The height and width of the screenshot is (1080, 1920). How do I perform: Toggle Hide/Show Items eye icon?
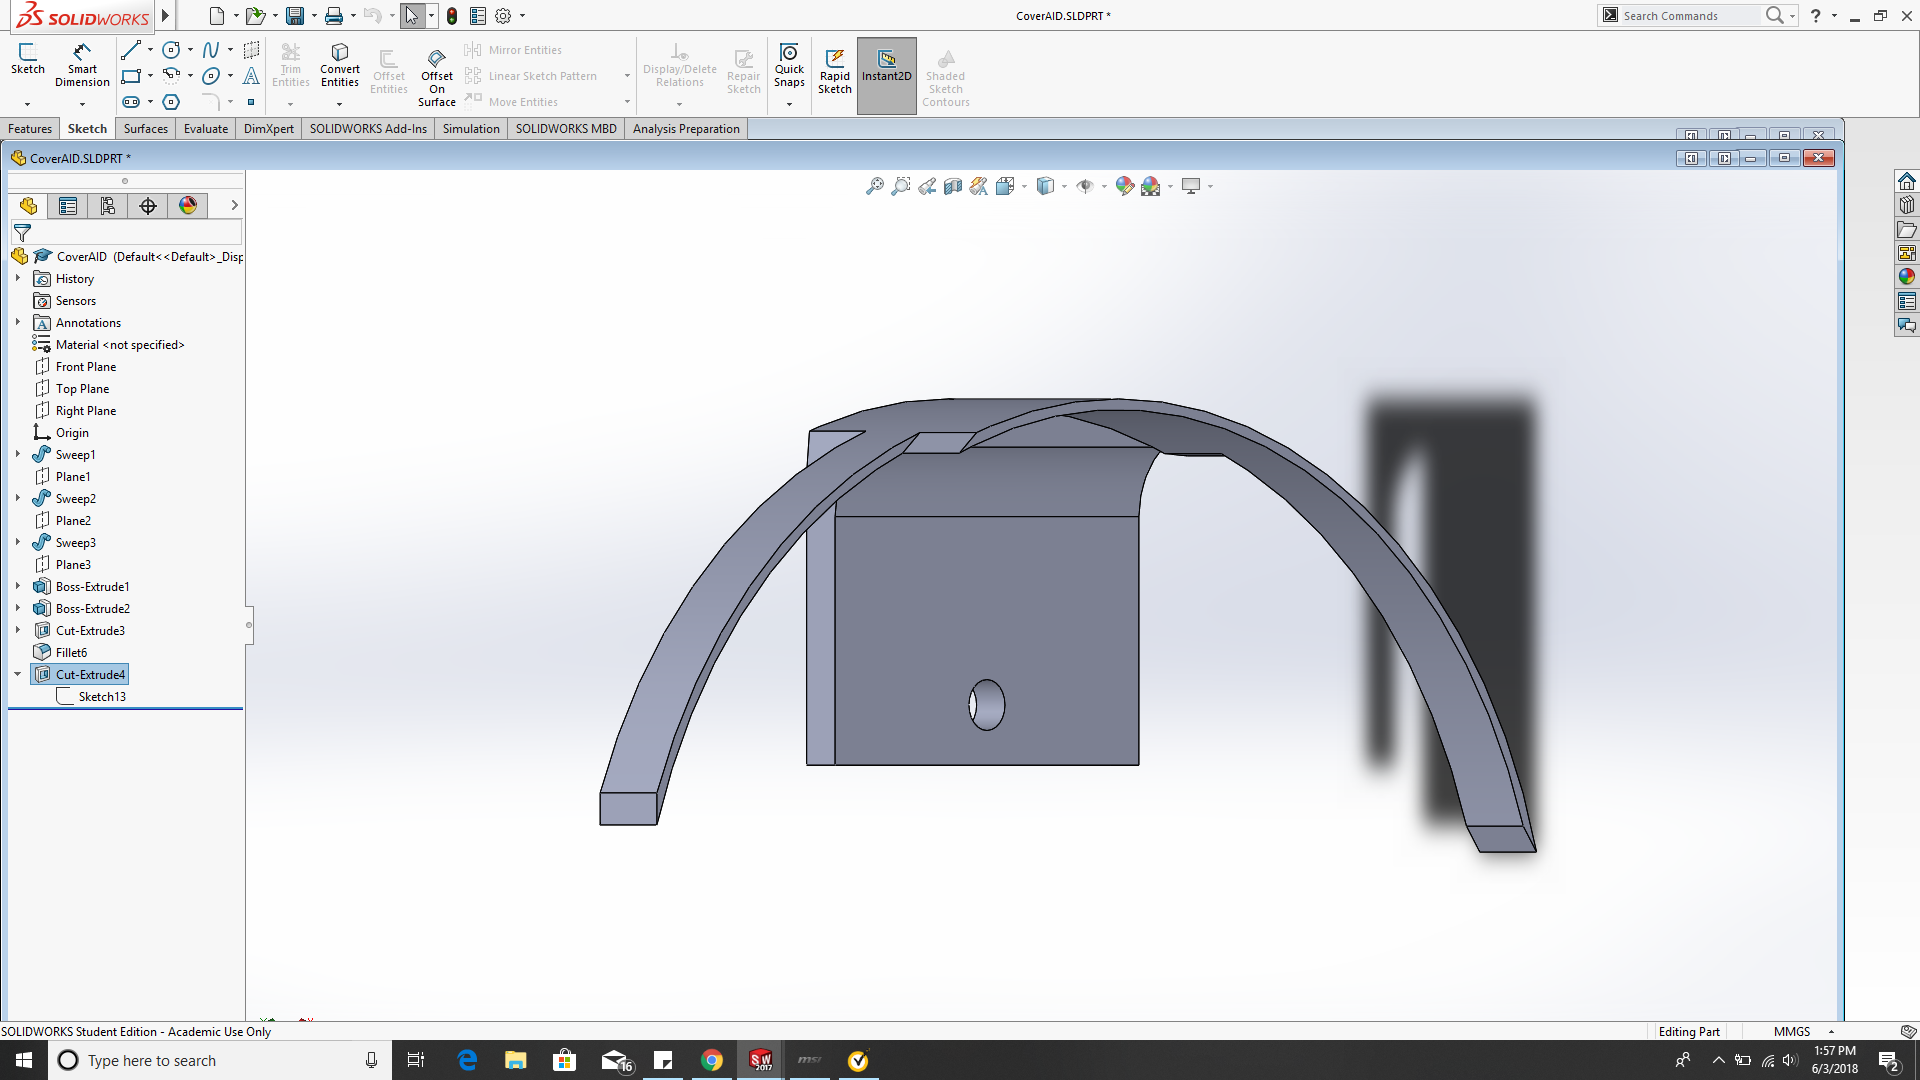click(x=1085, y=186)
